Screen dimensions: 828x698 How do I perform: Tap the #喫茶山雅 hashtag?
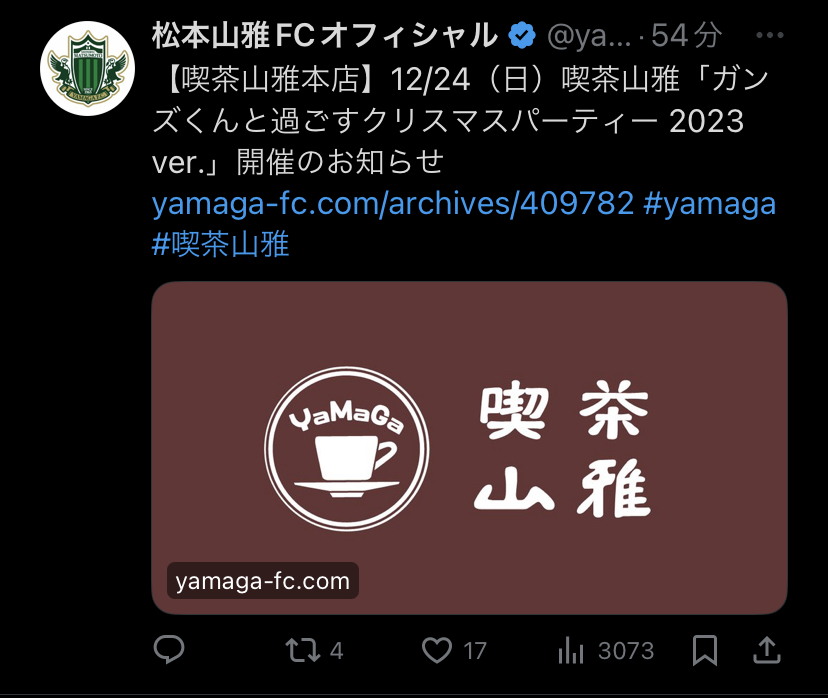(x=221, y=244)
